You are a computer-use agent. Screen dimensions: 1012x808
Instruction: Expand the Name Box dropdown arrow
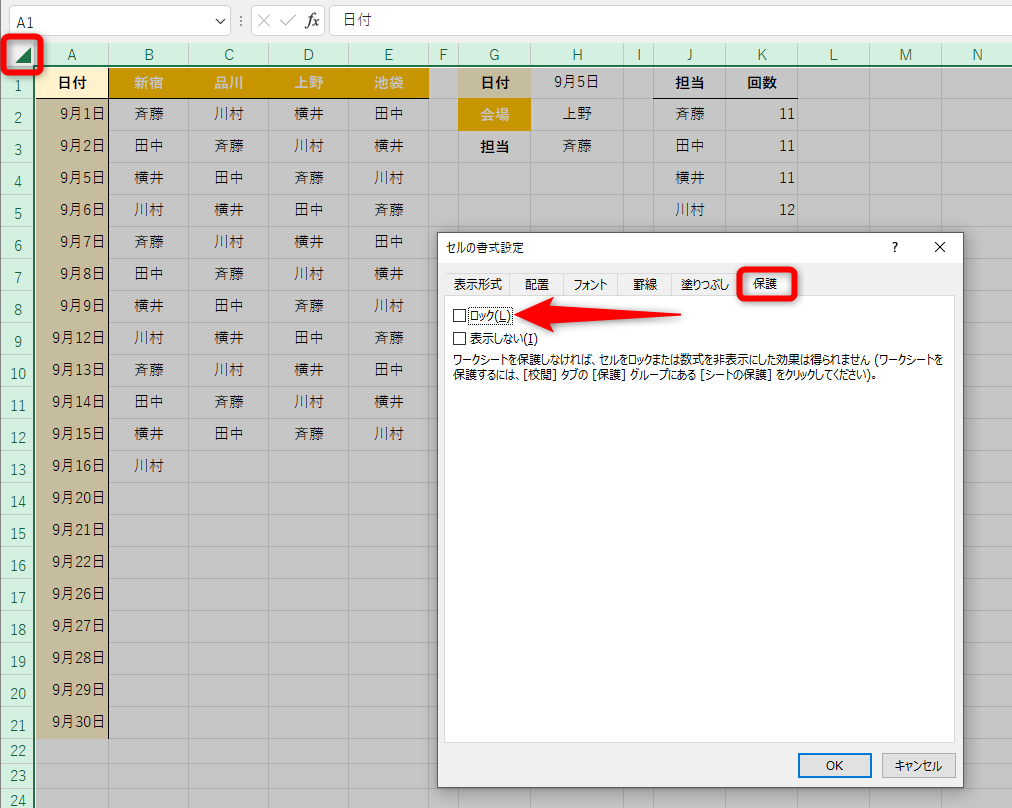(x=220, y=22)
